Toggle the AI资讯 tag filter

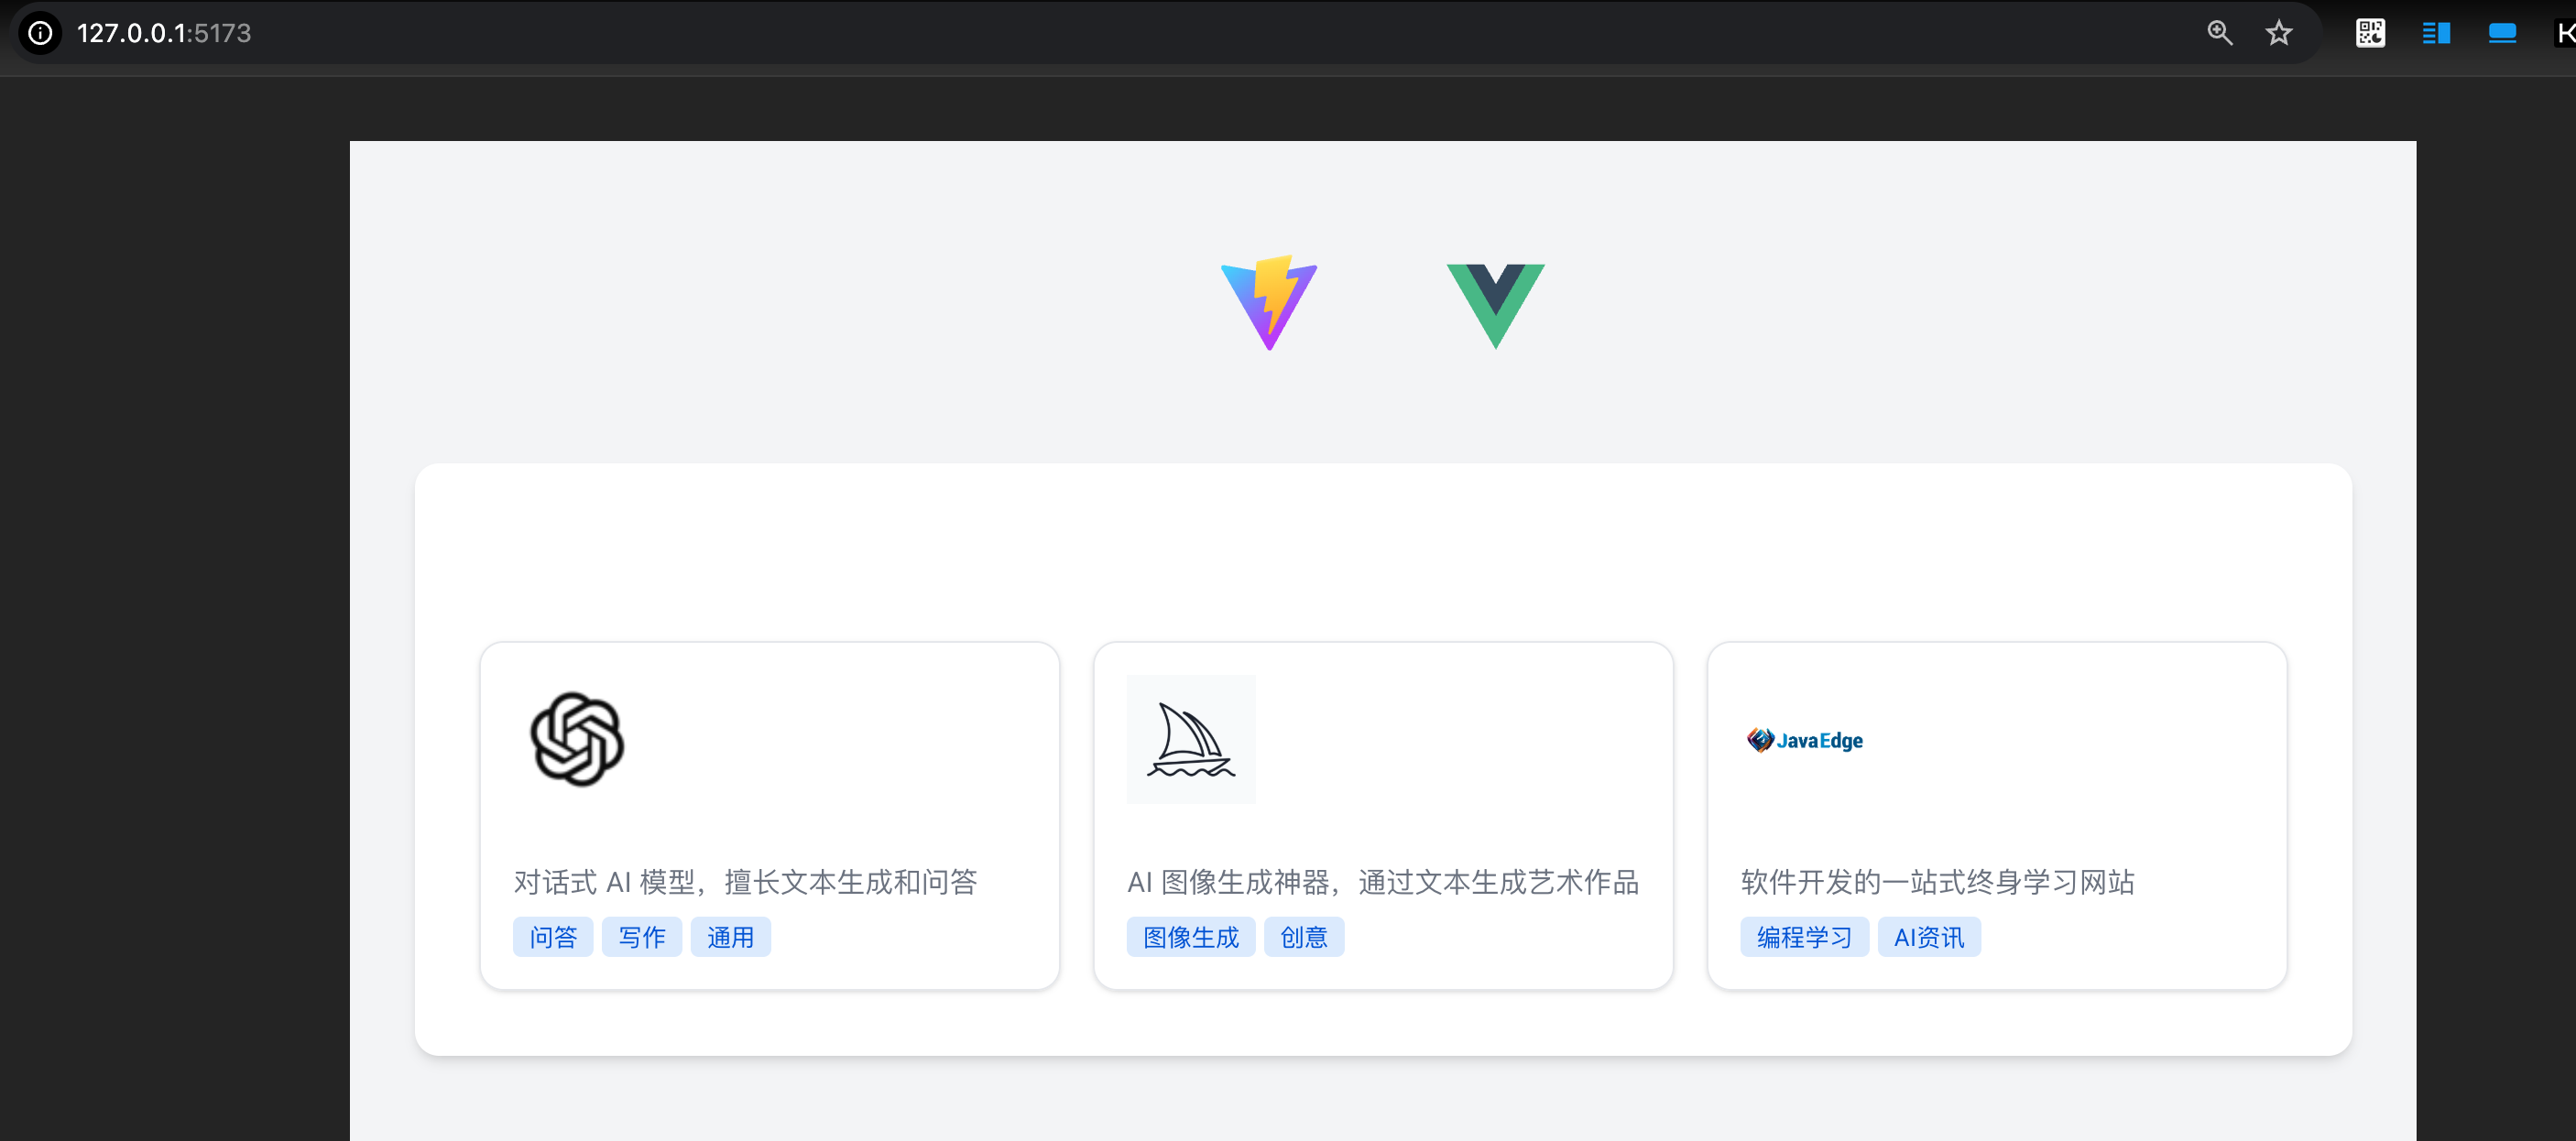coord(1928,936)
